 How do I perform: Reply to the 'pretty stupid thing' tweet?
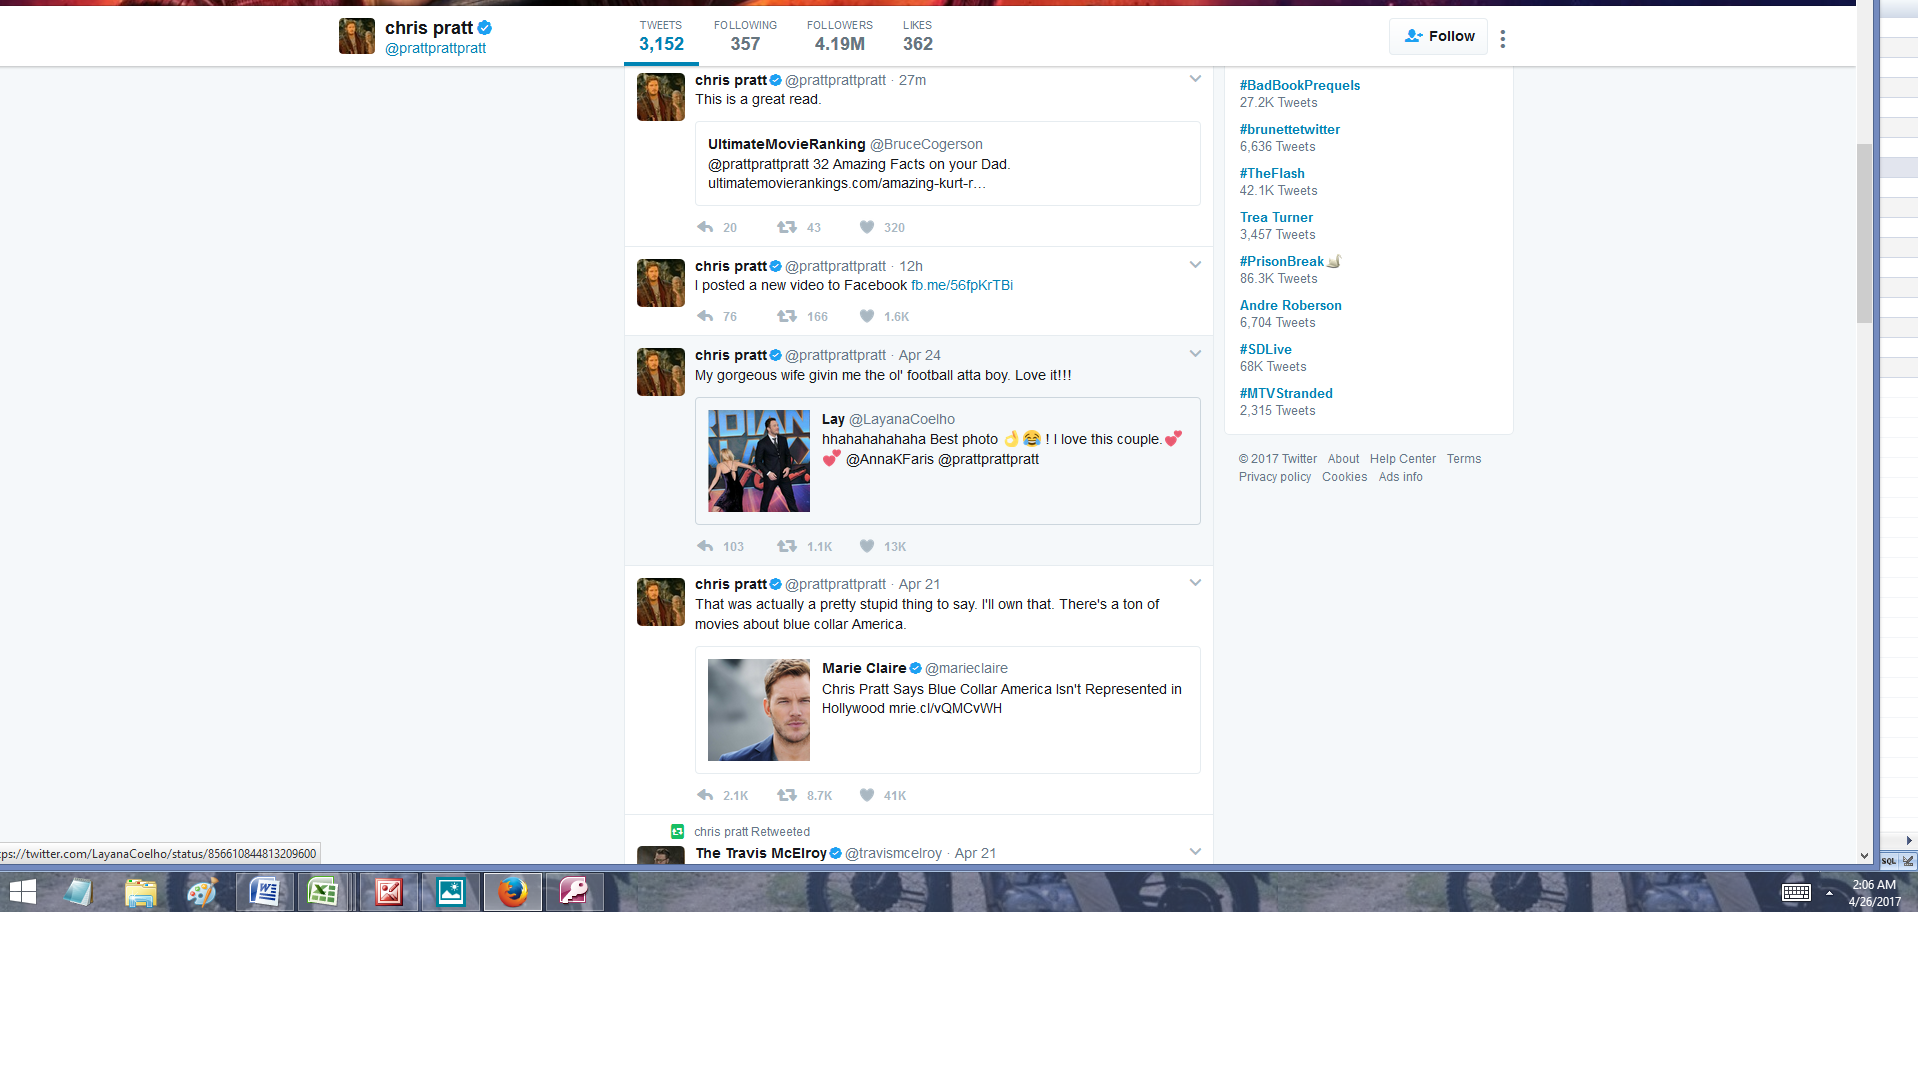[x=705, y=796]
